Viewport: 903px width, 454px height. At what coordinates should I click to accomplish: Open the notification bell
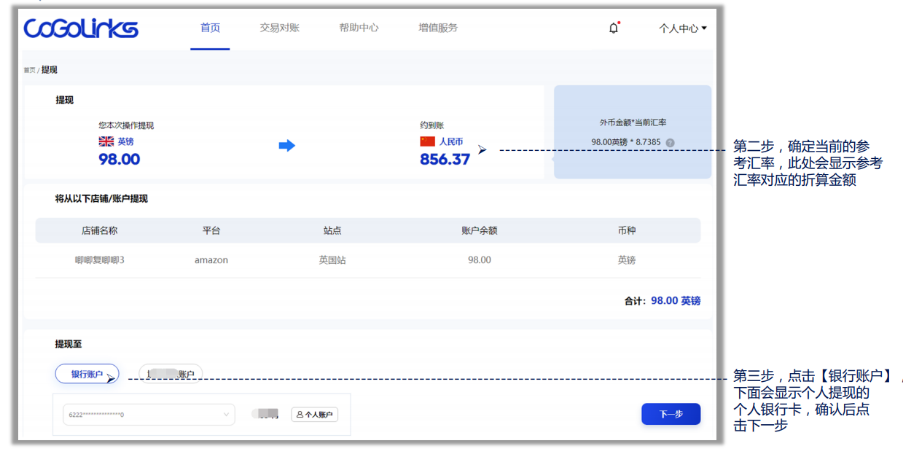click(613, 28)
